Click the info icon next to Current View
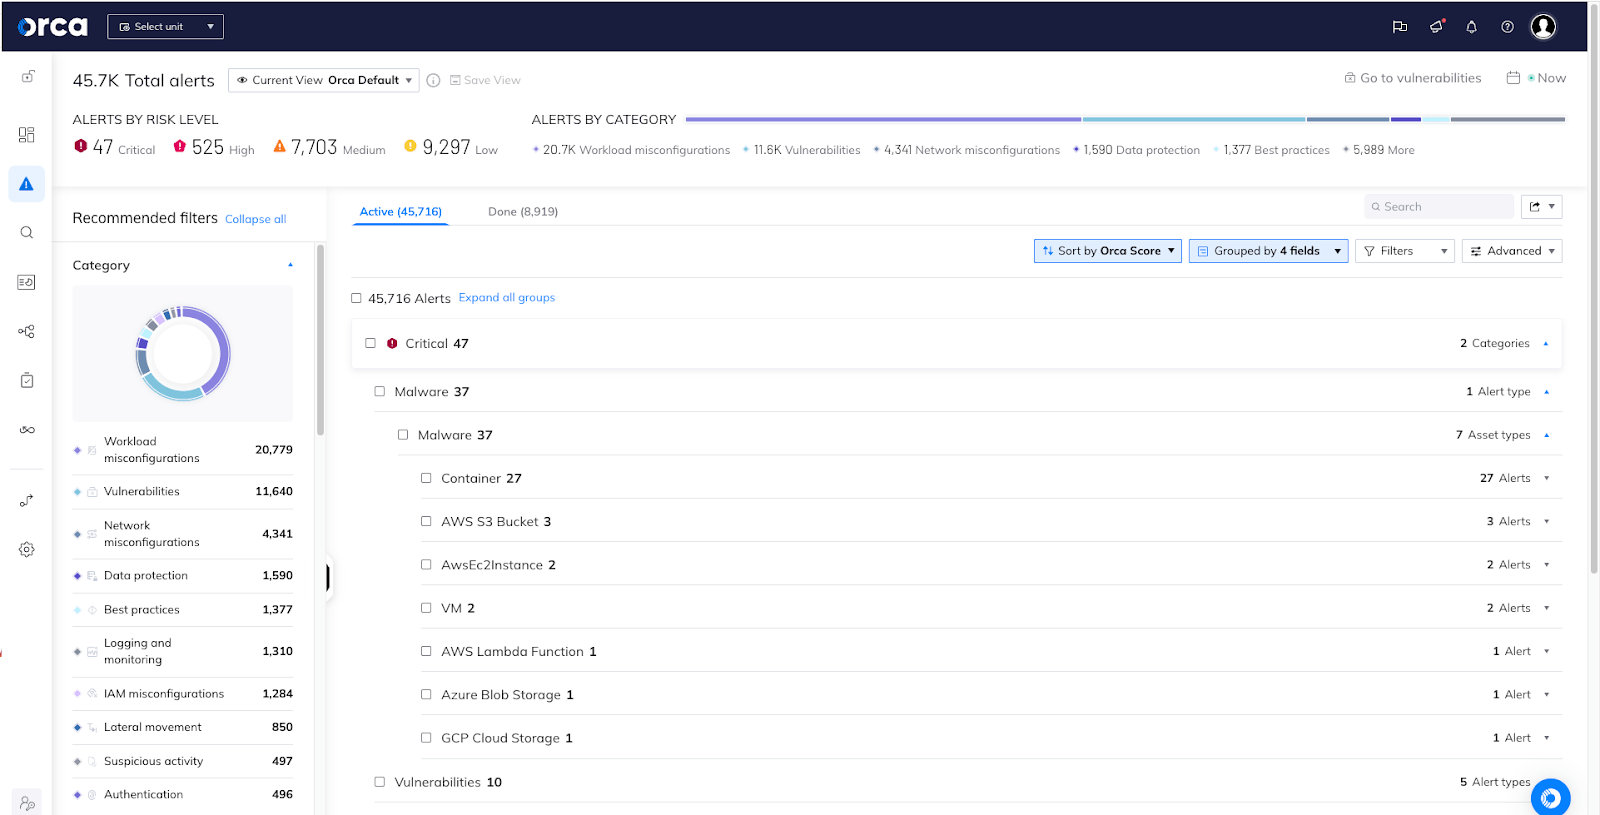This screenshot has height=815, width=1600. point(433,80)
